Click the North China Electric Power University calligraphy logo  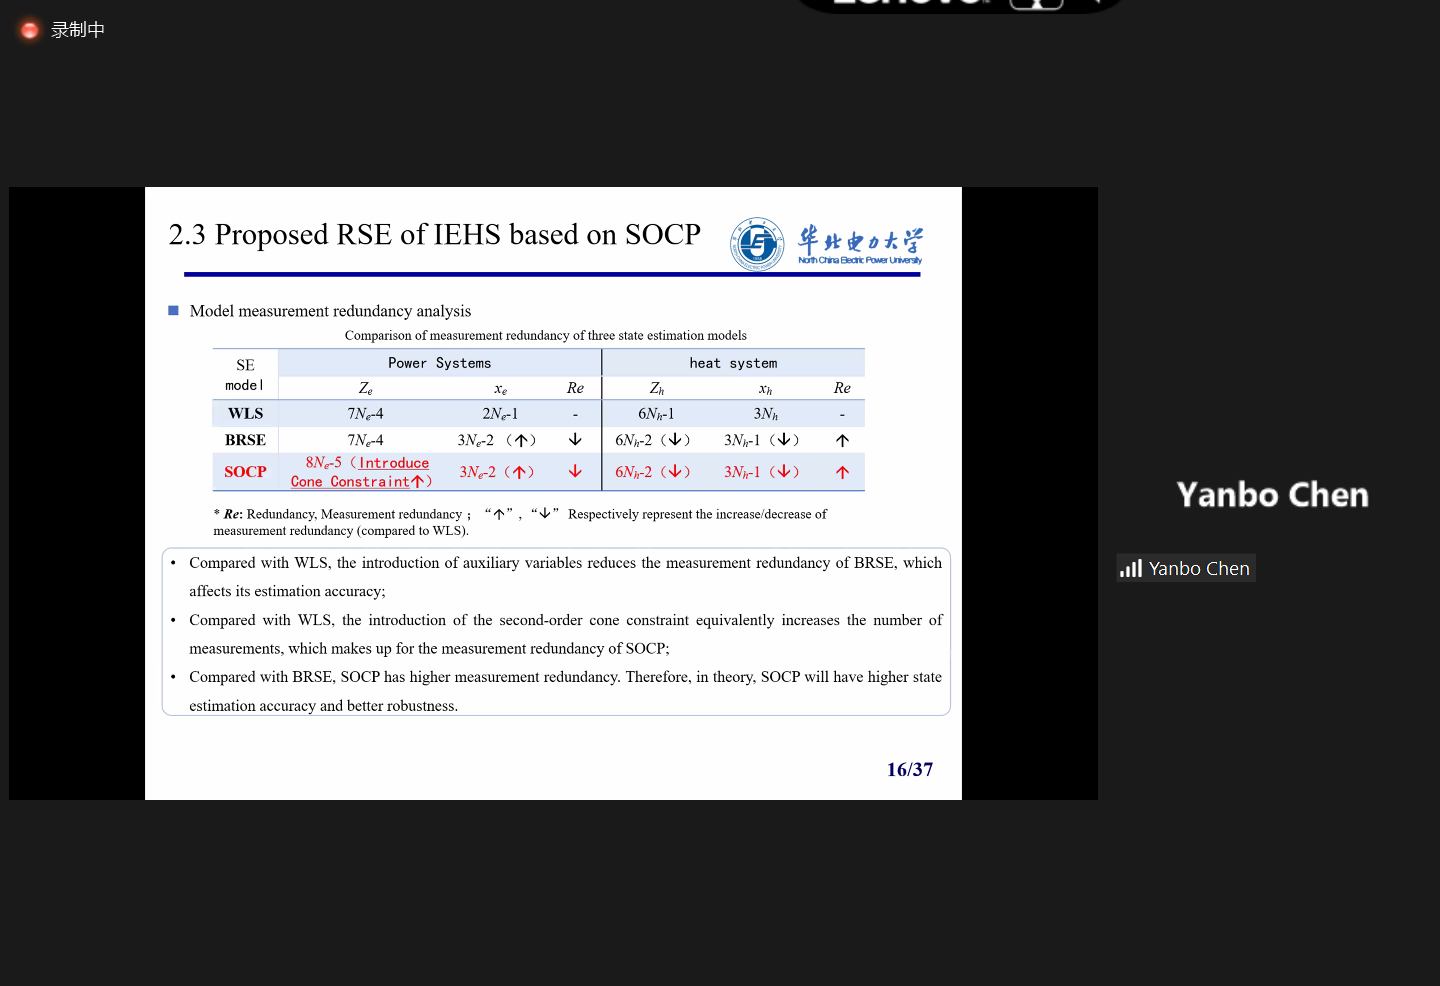pyautogui.click(x=860, y=245)
